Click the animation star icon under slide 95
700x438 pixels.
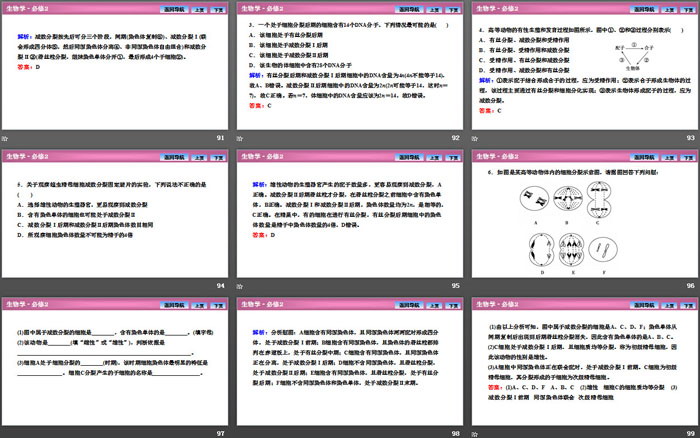240,286
